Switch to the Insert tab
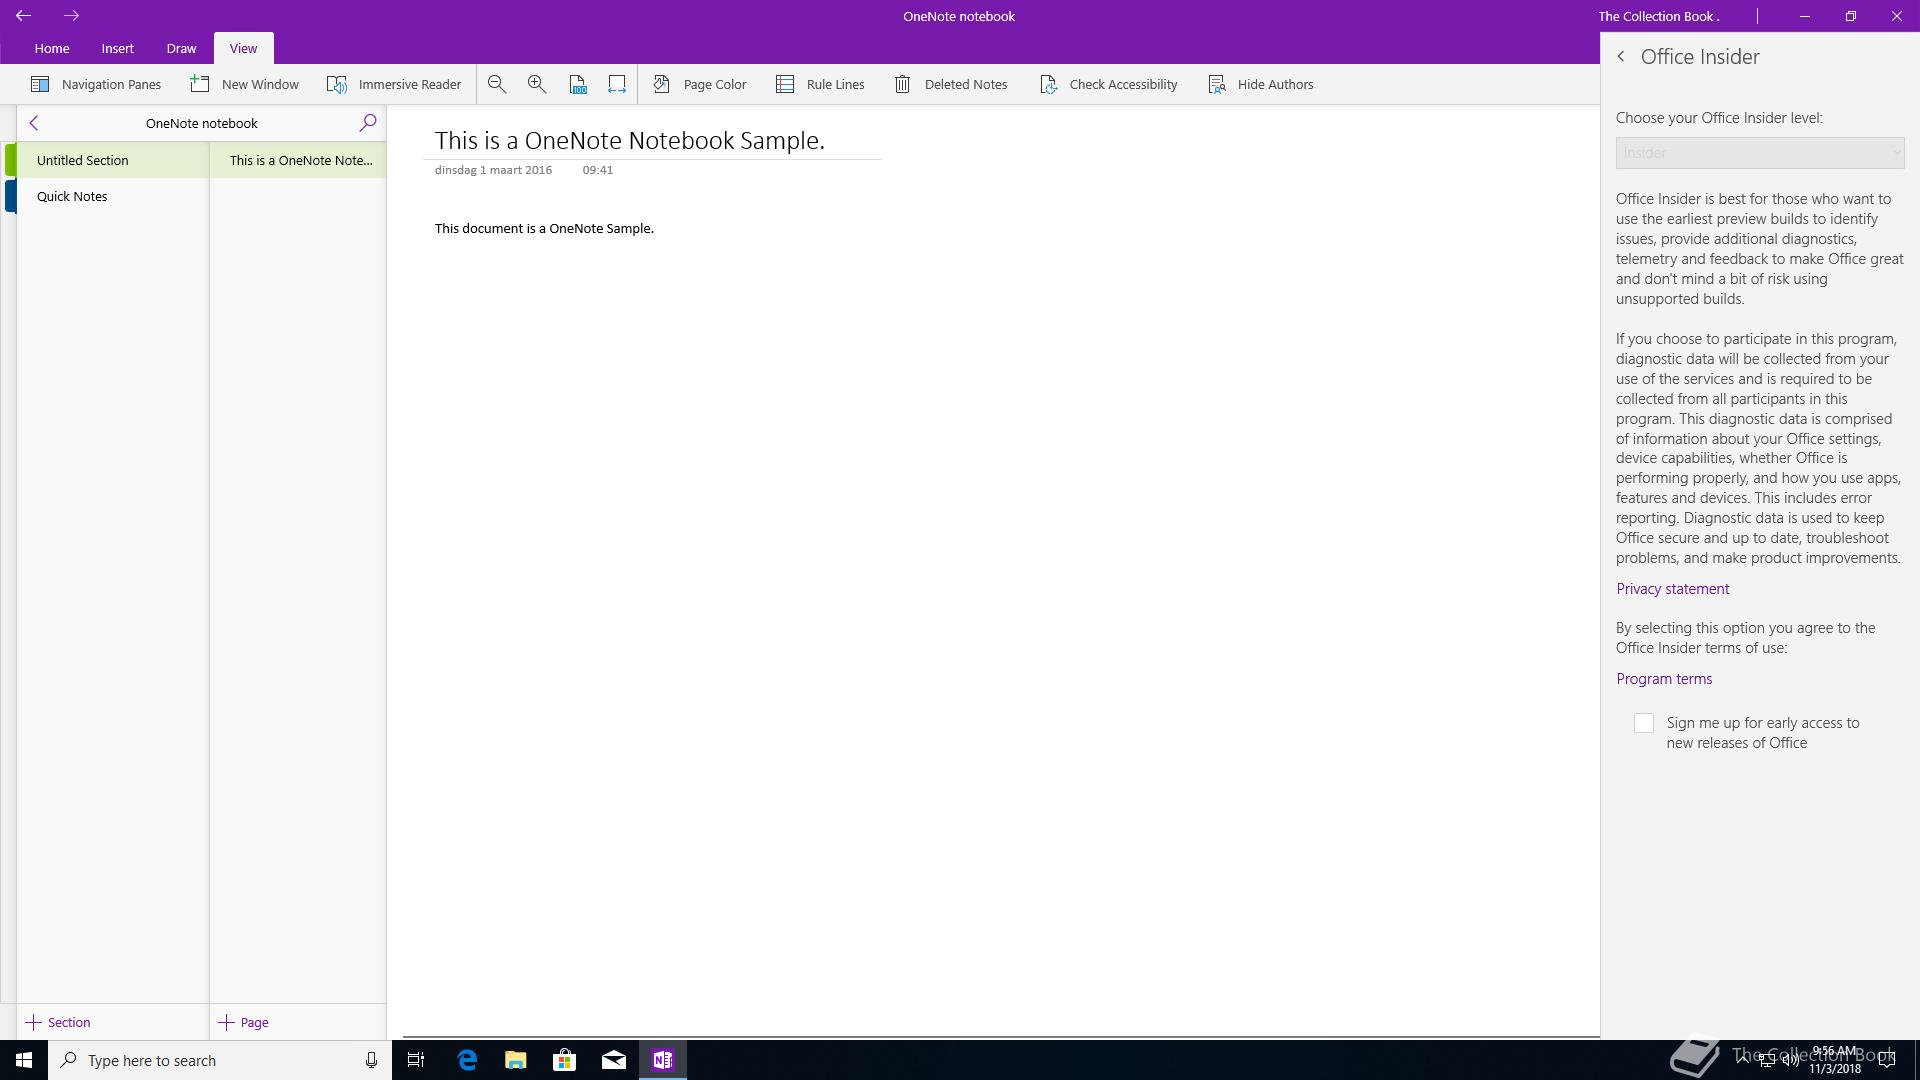The width and height of the screenshot is (1920, 1080). click(x=118, y=48)
